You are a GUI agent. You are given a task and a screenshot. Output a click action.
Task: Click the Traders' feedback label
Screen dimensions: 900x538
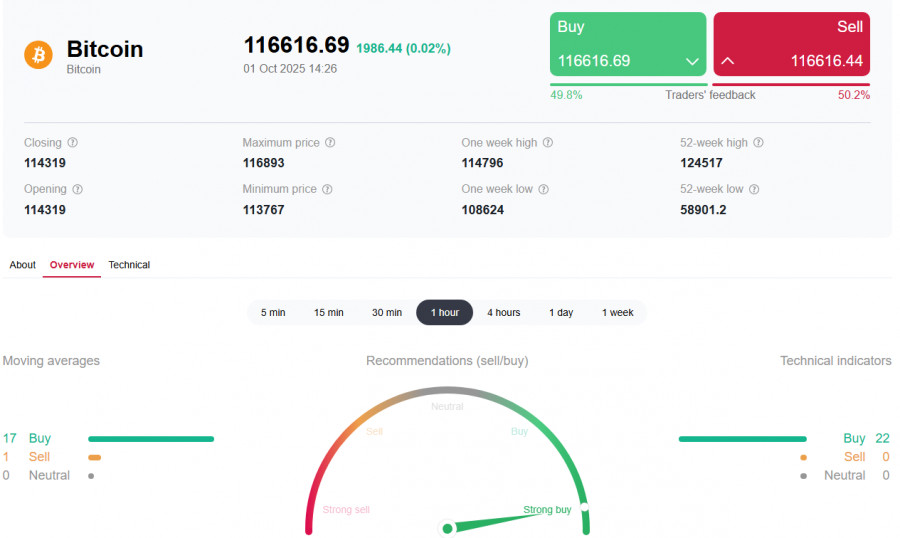click(710, 95)
